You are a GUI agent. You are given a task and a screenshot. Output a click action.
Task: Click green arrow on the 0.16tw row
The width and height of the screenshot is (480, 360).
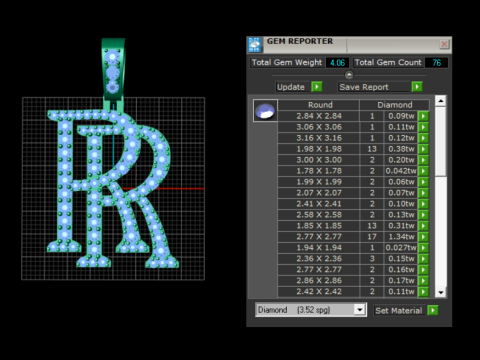click(423, 270)
